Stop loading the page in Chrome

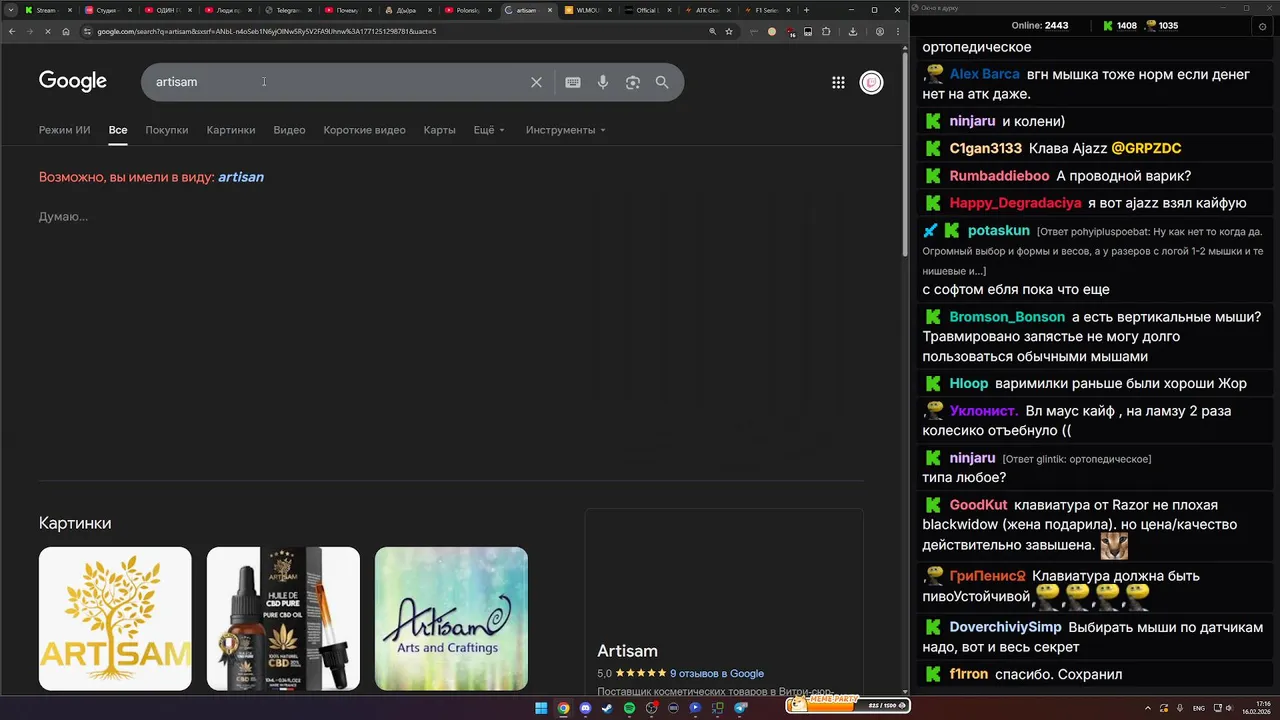47,31
